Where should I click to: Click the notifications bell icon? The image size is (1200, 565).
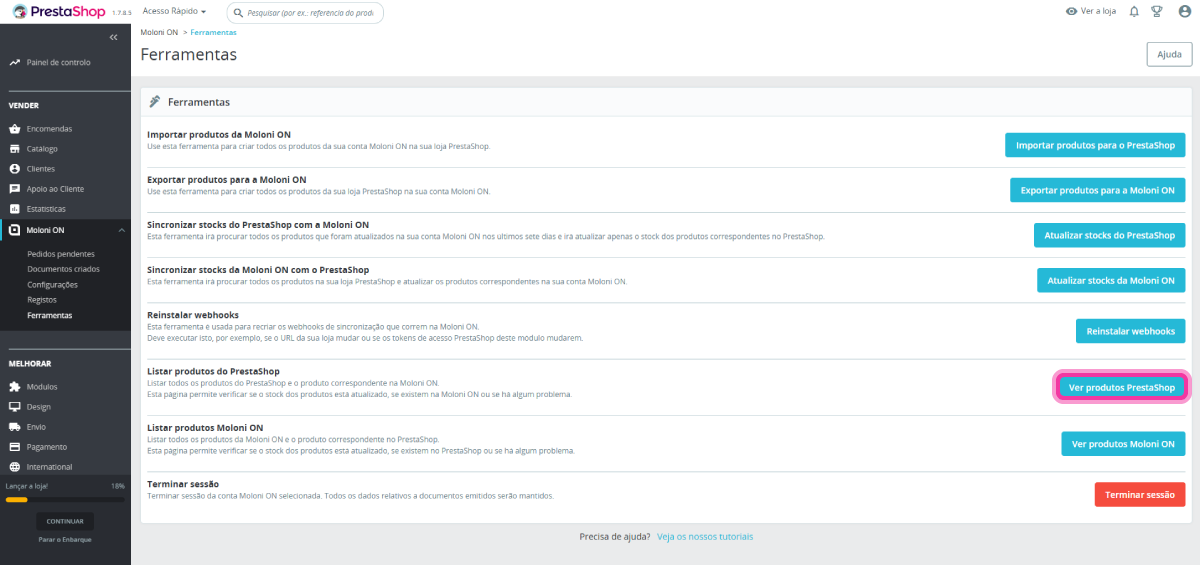(x=1134, y=12)
